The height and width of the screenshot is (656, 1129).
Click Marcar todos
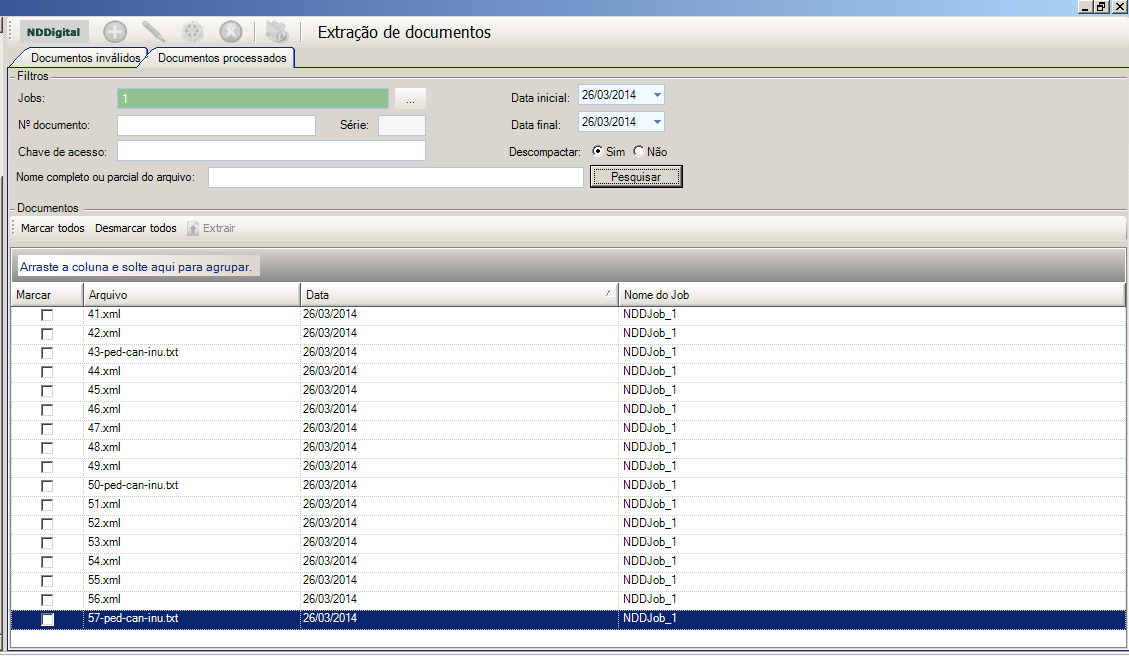tap(53, 228)
